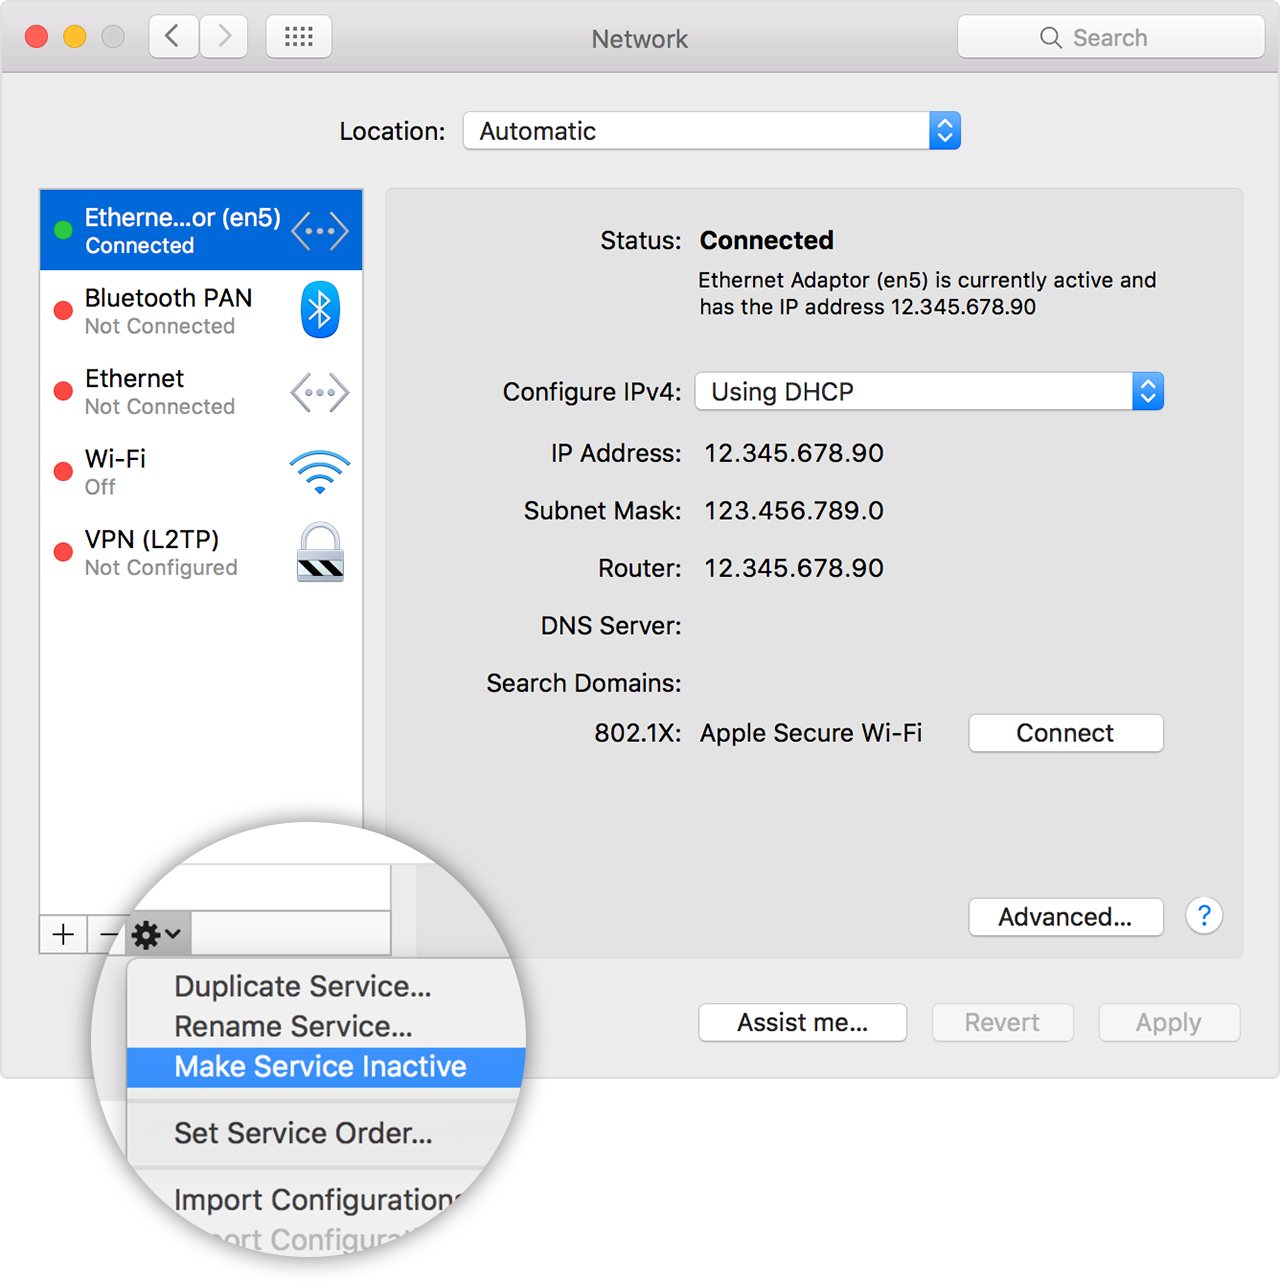Open the Advanced… settings
Screen dimensions: 1280x1282
click(x=1066, y=917)
